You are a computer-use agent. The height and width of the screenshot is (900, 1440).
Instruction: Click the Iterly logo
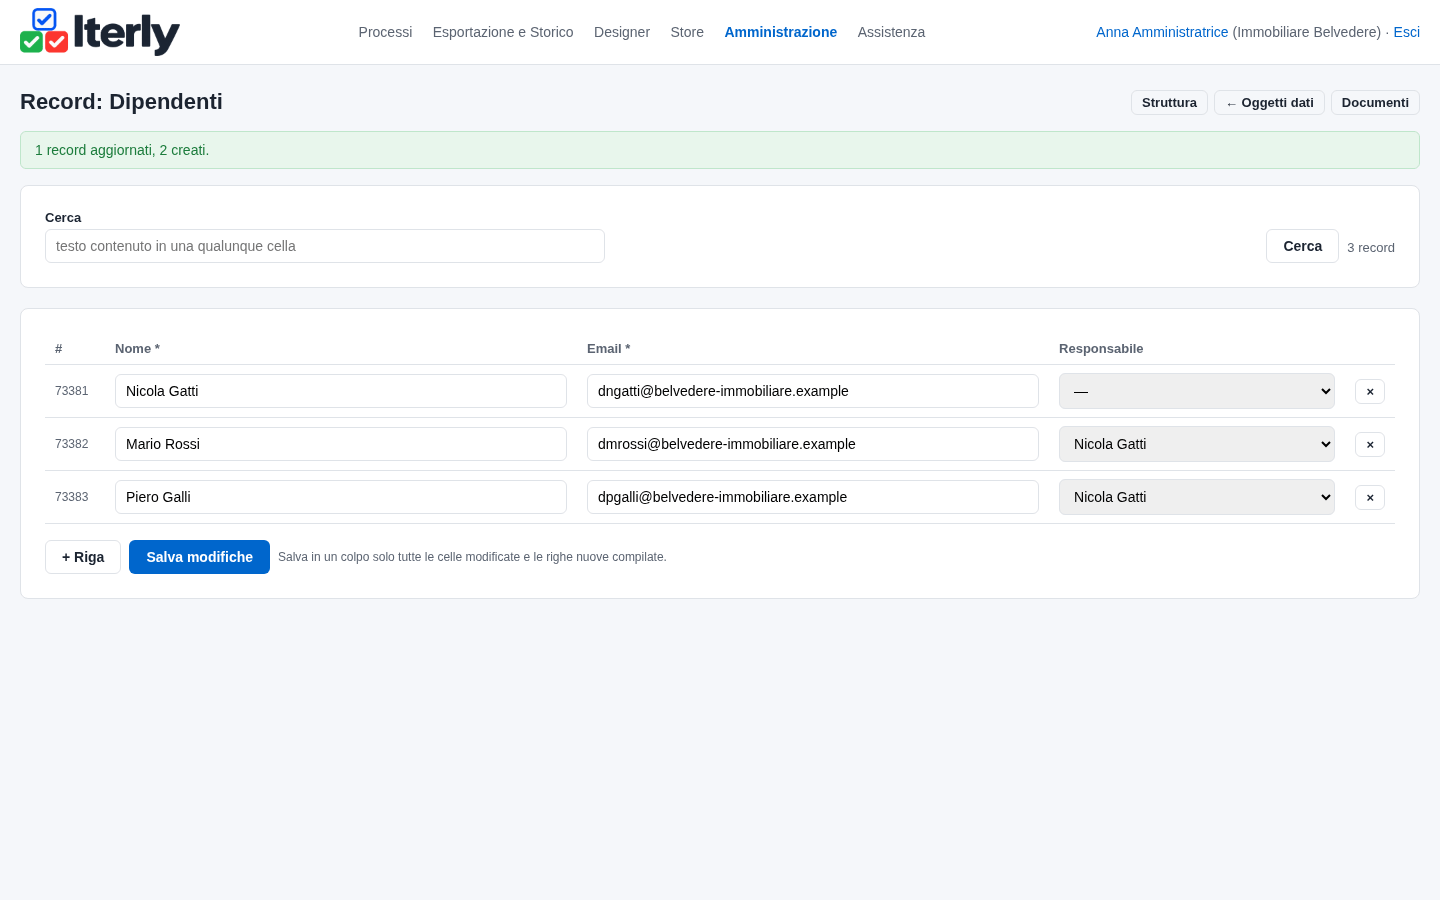tap(100, 32)
